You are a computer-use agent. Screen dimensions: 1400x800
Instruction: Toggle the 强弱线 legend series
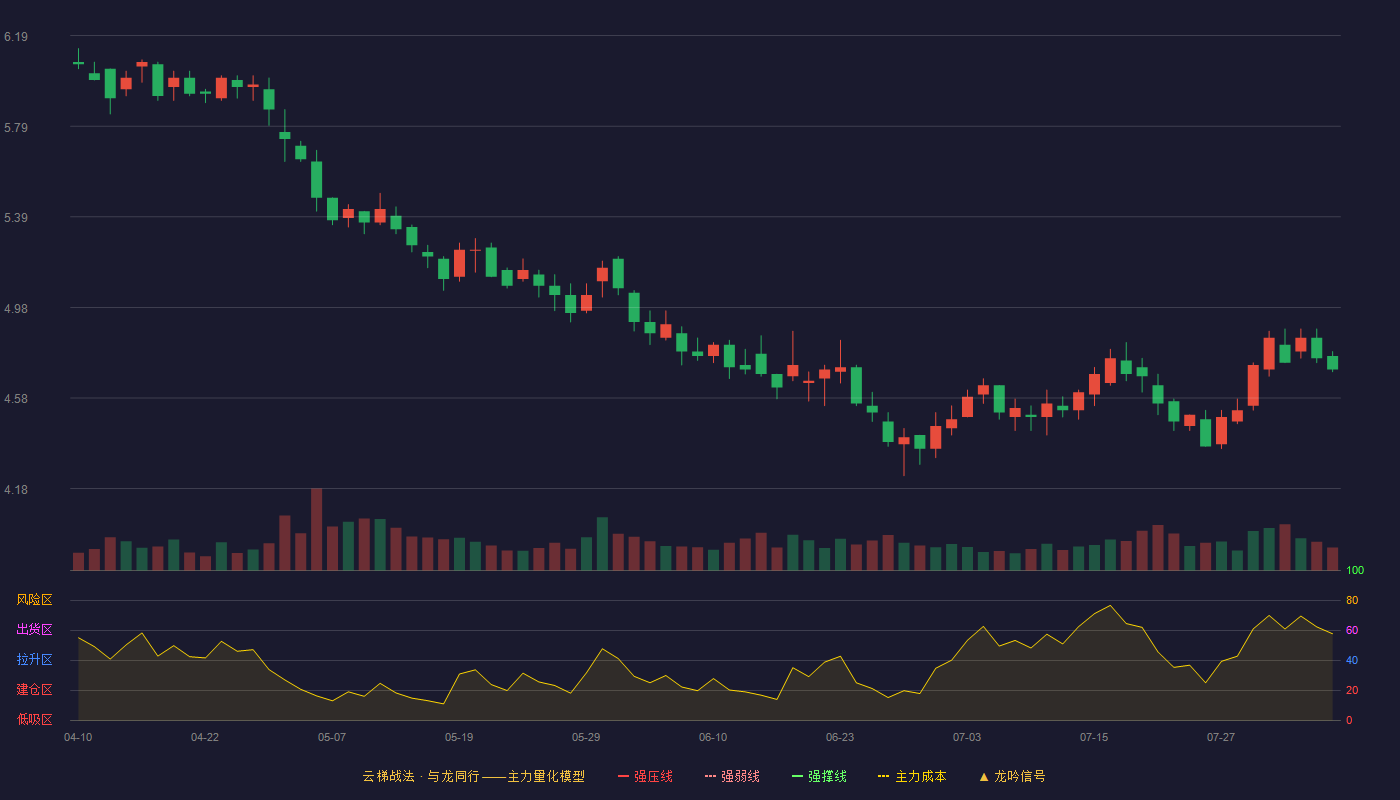(x=732, y=776)
